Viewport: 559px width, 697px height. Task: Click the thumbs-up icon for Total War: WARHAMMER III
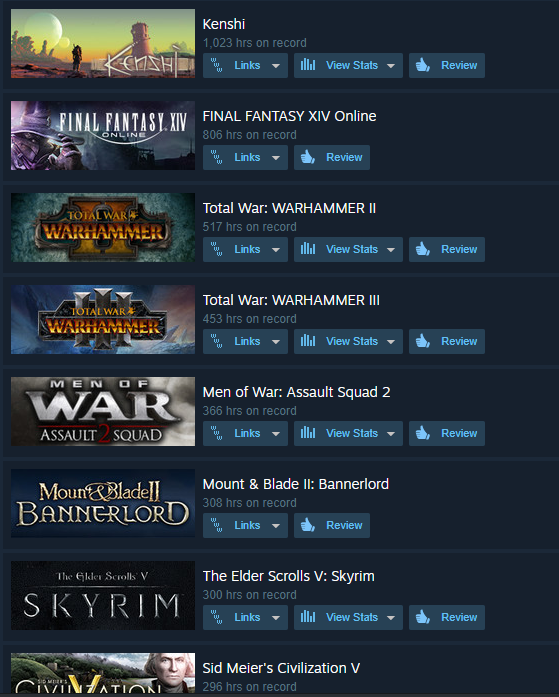pyautogui.click(x=423, y=341)
